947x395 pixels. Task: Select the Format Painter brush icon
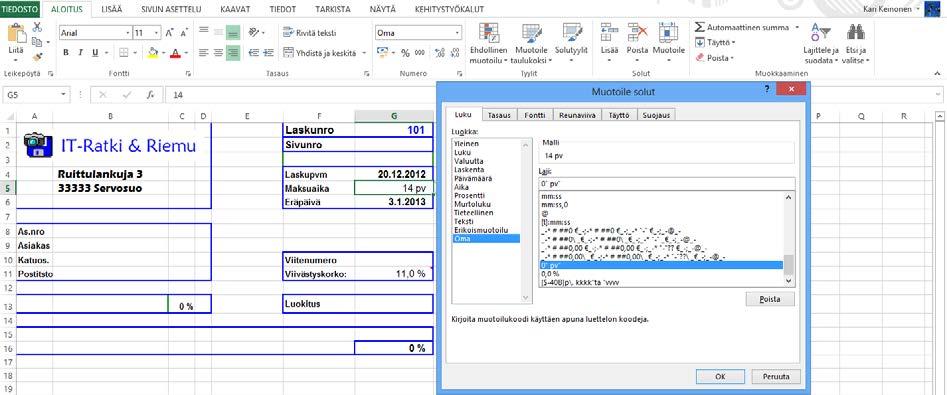coord(37,56)
